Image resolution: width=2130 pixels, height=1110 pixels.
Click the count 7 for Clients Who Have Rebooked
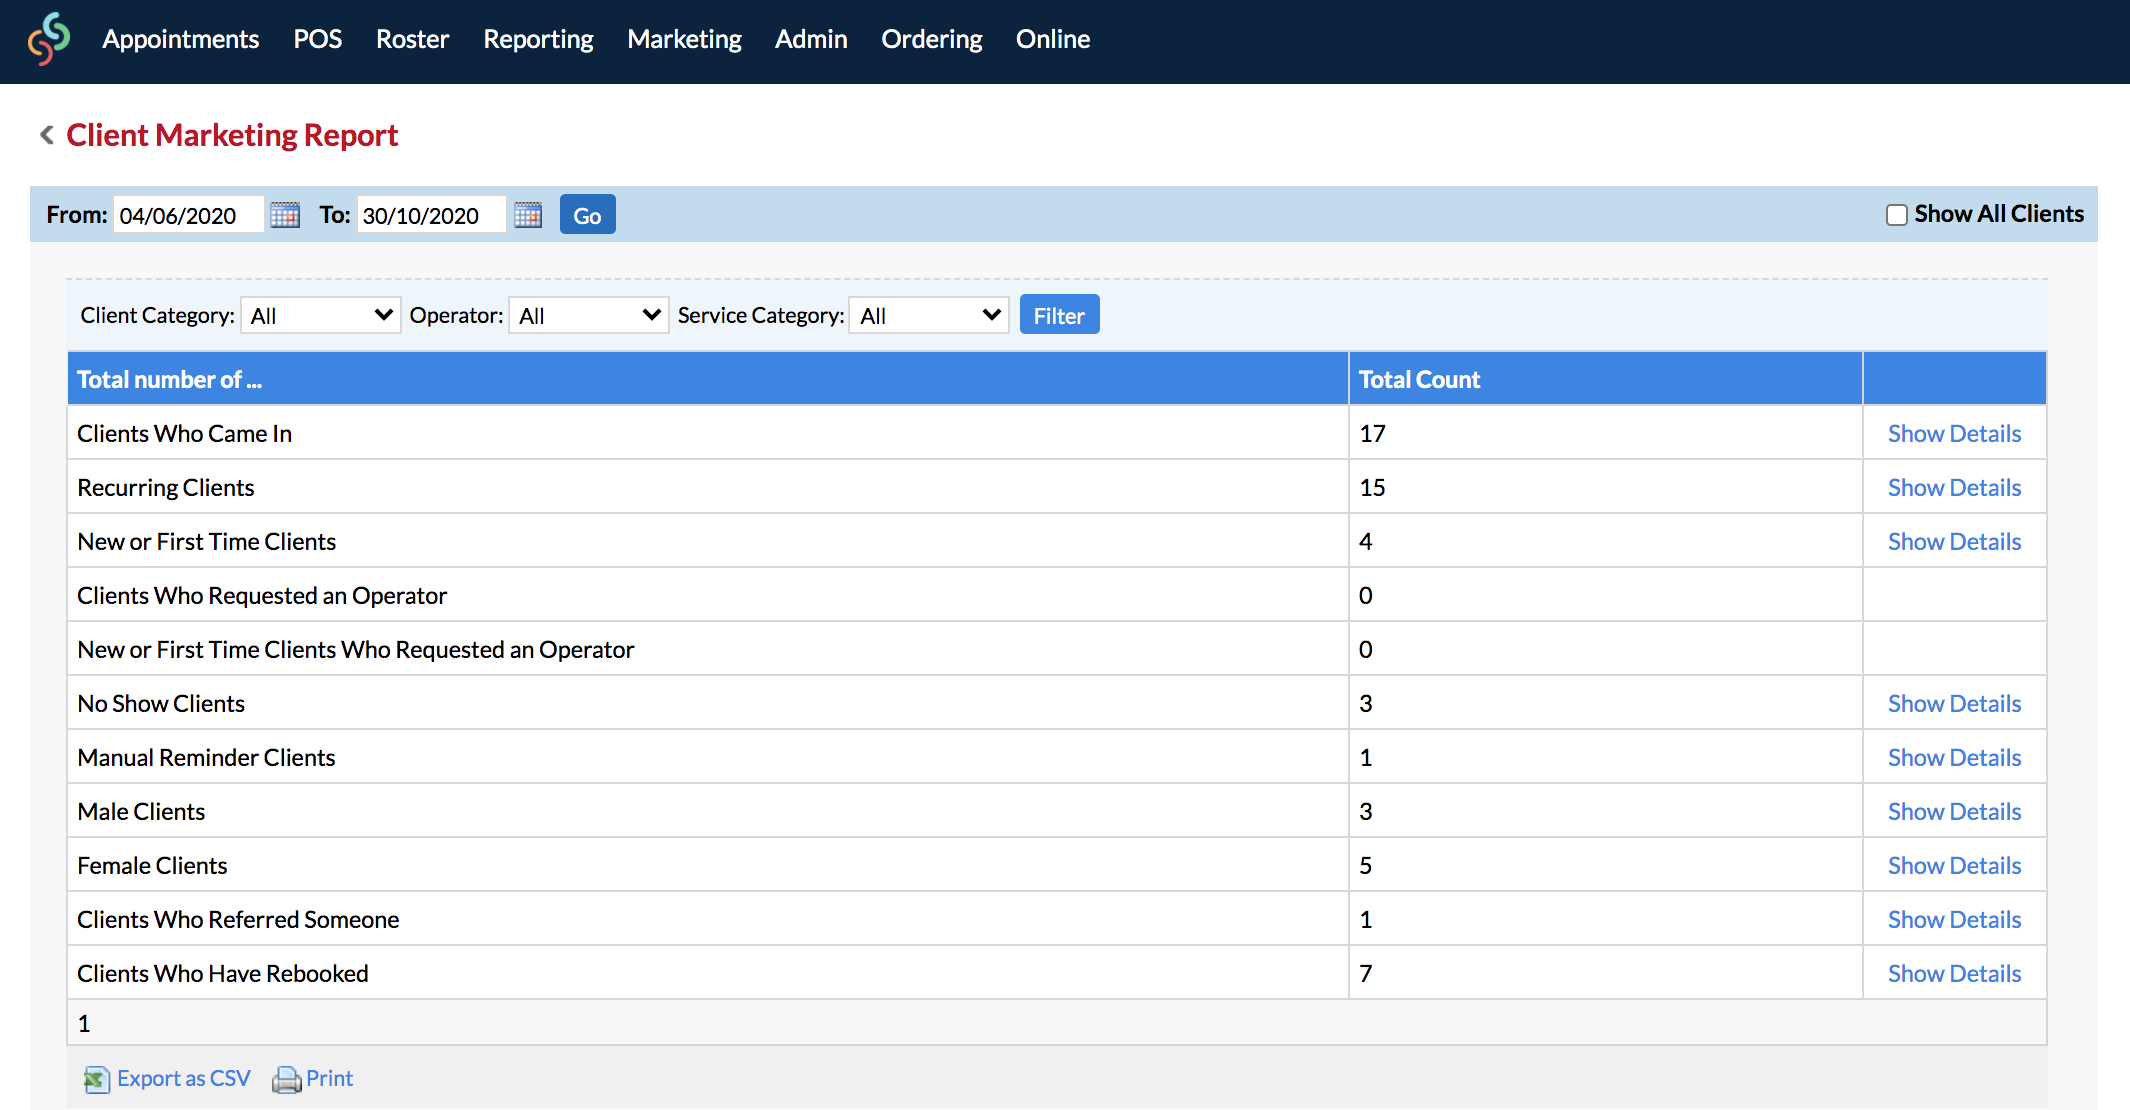(x=1366, y=973)
